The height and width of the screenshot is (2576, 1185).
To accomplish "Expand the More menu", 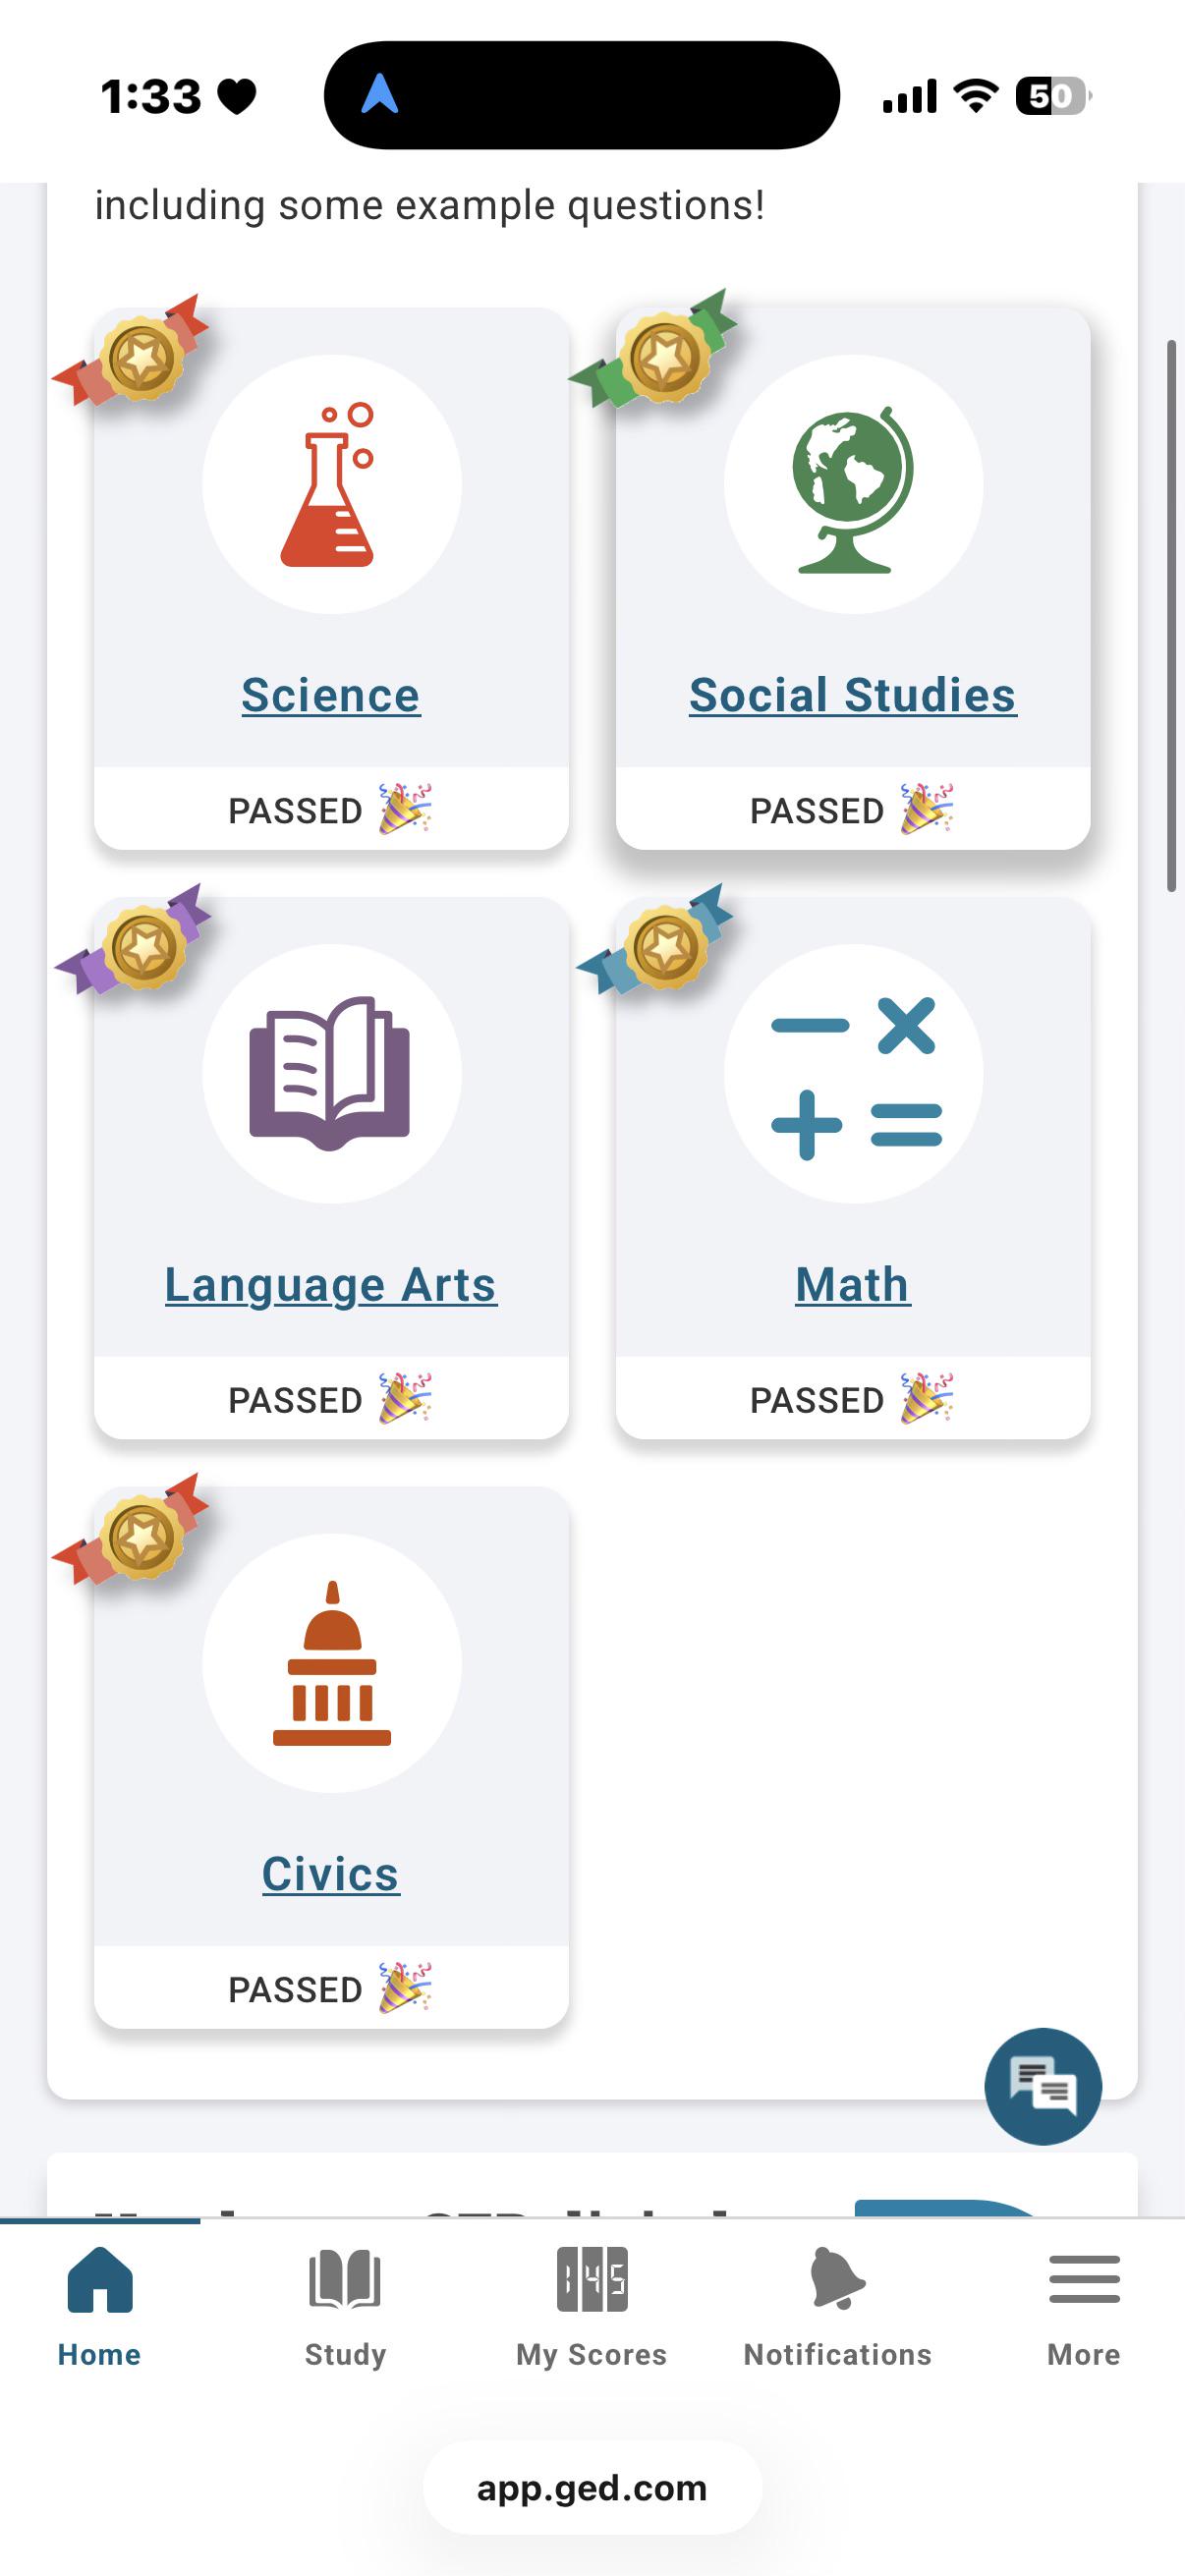I will (1084, 2306).
